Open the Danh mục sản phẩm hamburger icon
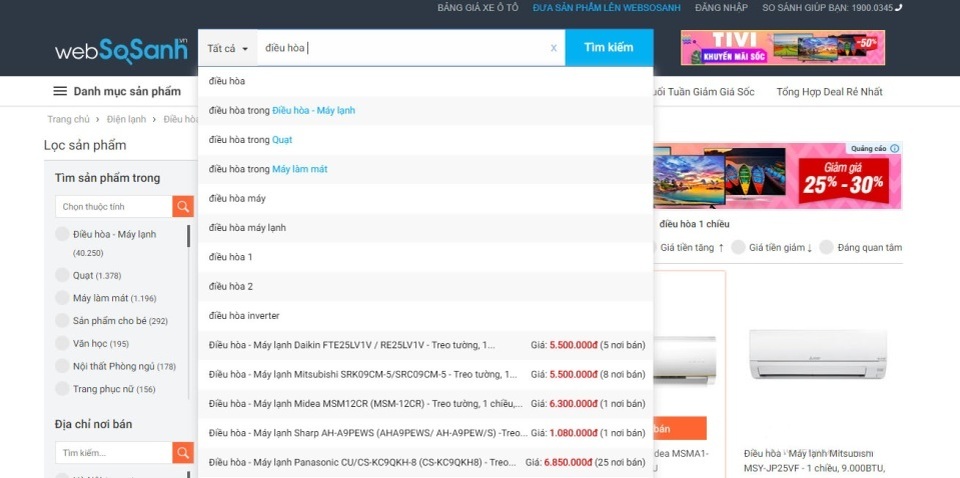Screen dimensions: 960x478 click(60, 91)
